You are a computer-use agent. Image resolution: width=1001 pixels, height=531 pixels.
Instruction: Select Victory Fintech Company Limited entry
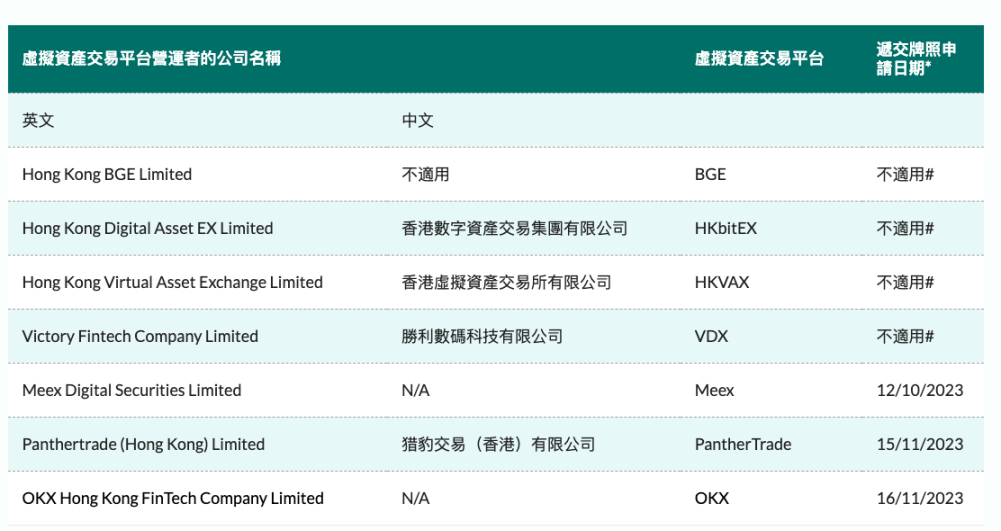pos(140,336)
